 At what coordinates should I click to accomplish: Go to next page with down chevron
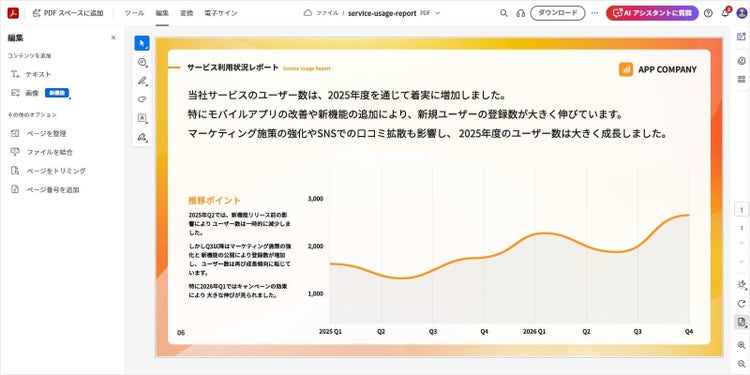[741, 261]
